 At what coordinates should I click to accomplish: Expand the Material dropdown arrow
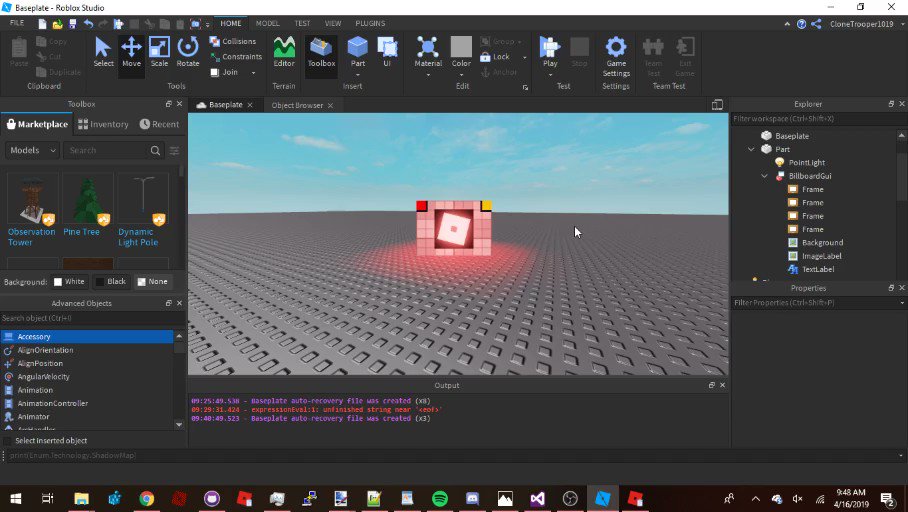point(428,74)
